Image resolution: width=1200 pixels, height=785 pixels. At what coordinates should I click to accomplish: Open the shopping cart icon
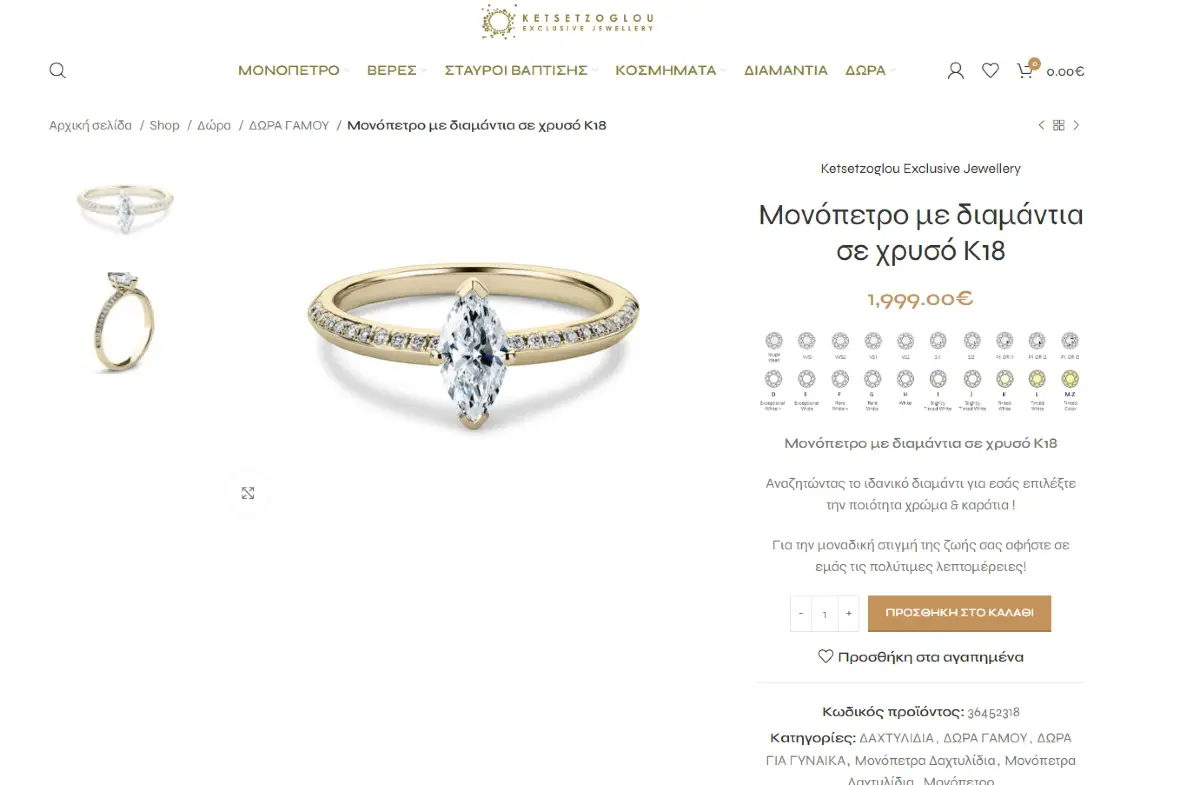pos(1025,70)
